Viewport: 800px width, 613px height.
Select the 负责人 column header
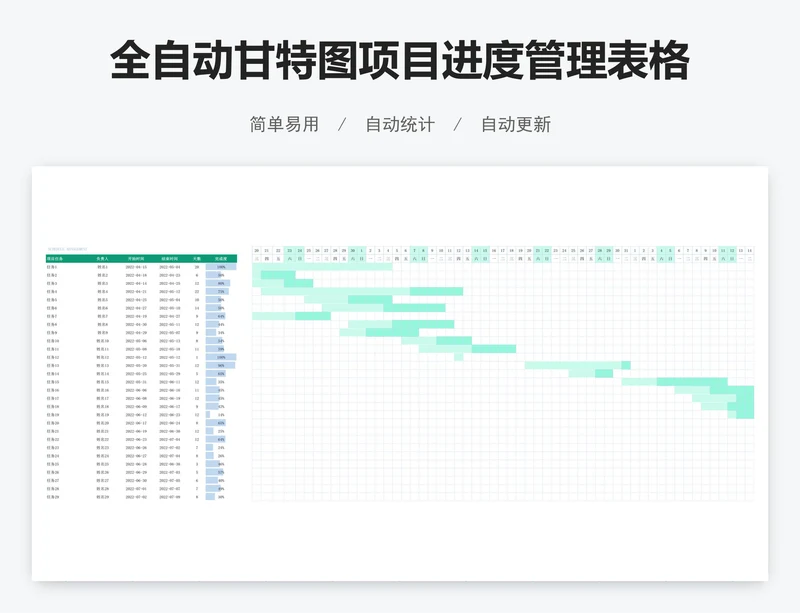(103, 259)
